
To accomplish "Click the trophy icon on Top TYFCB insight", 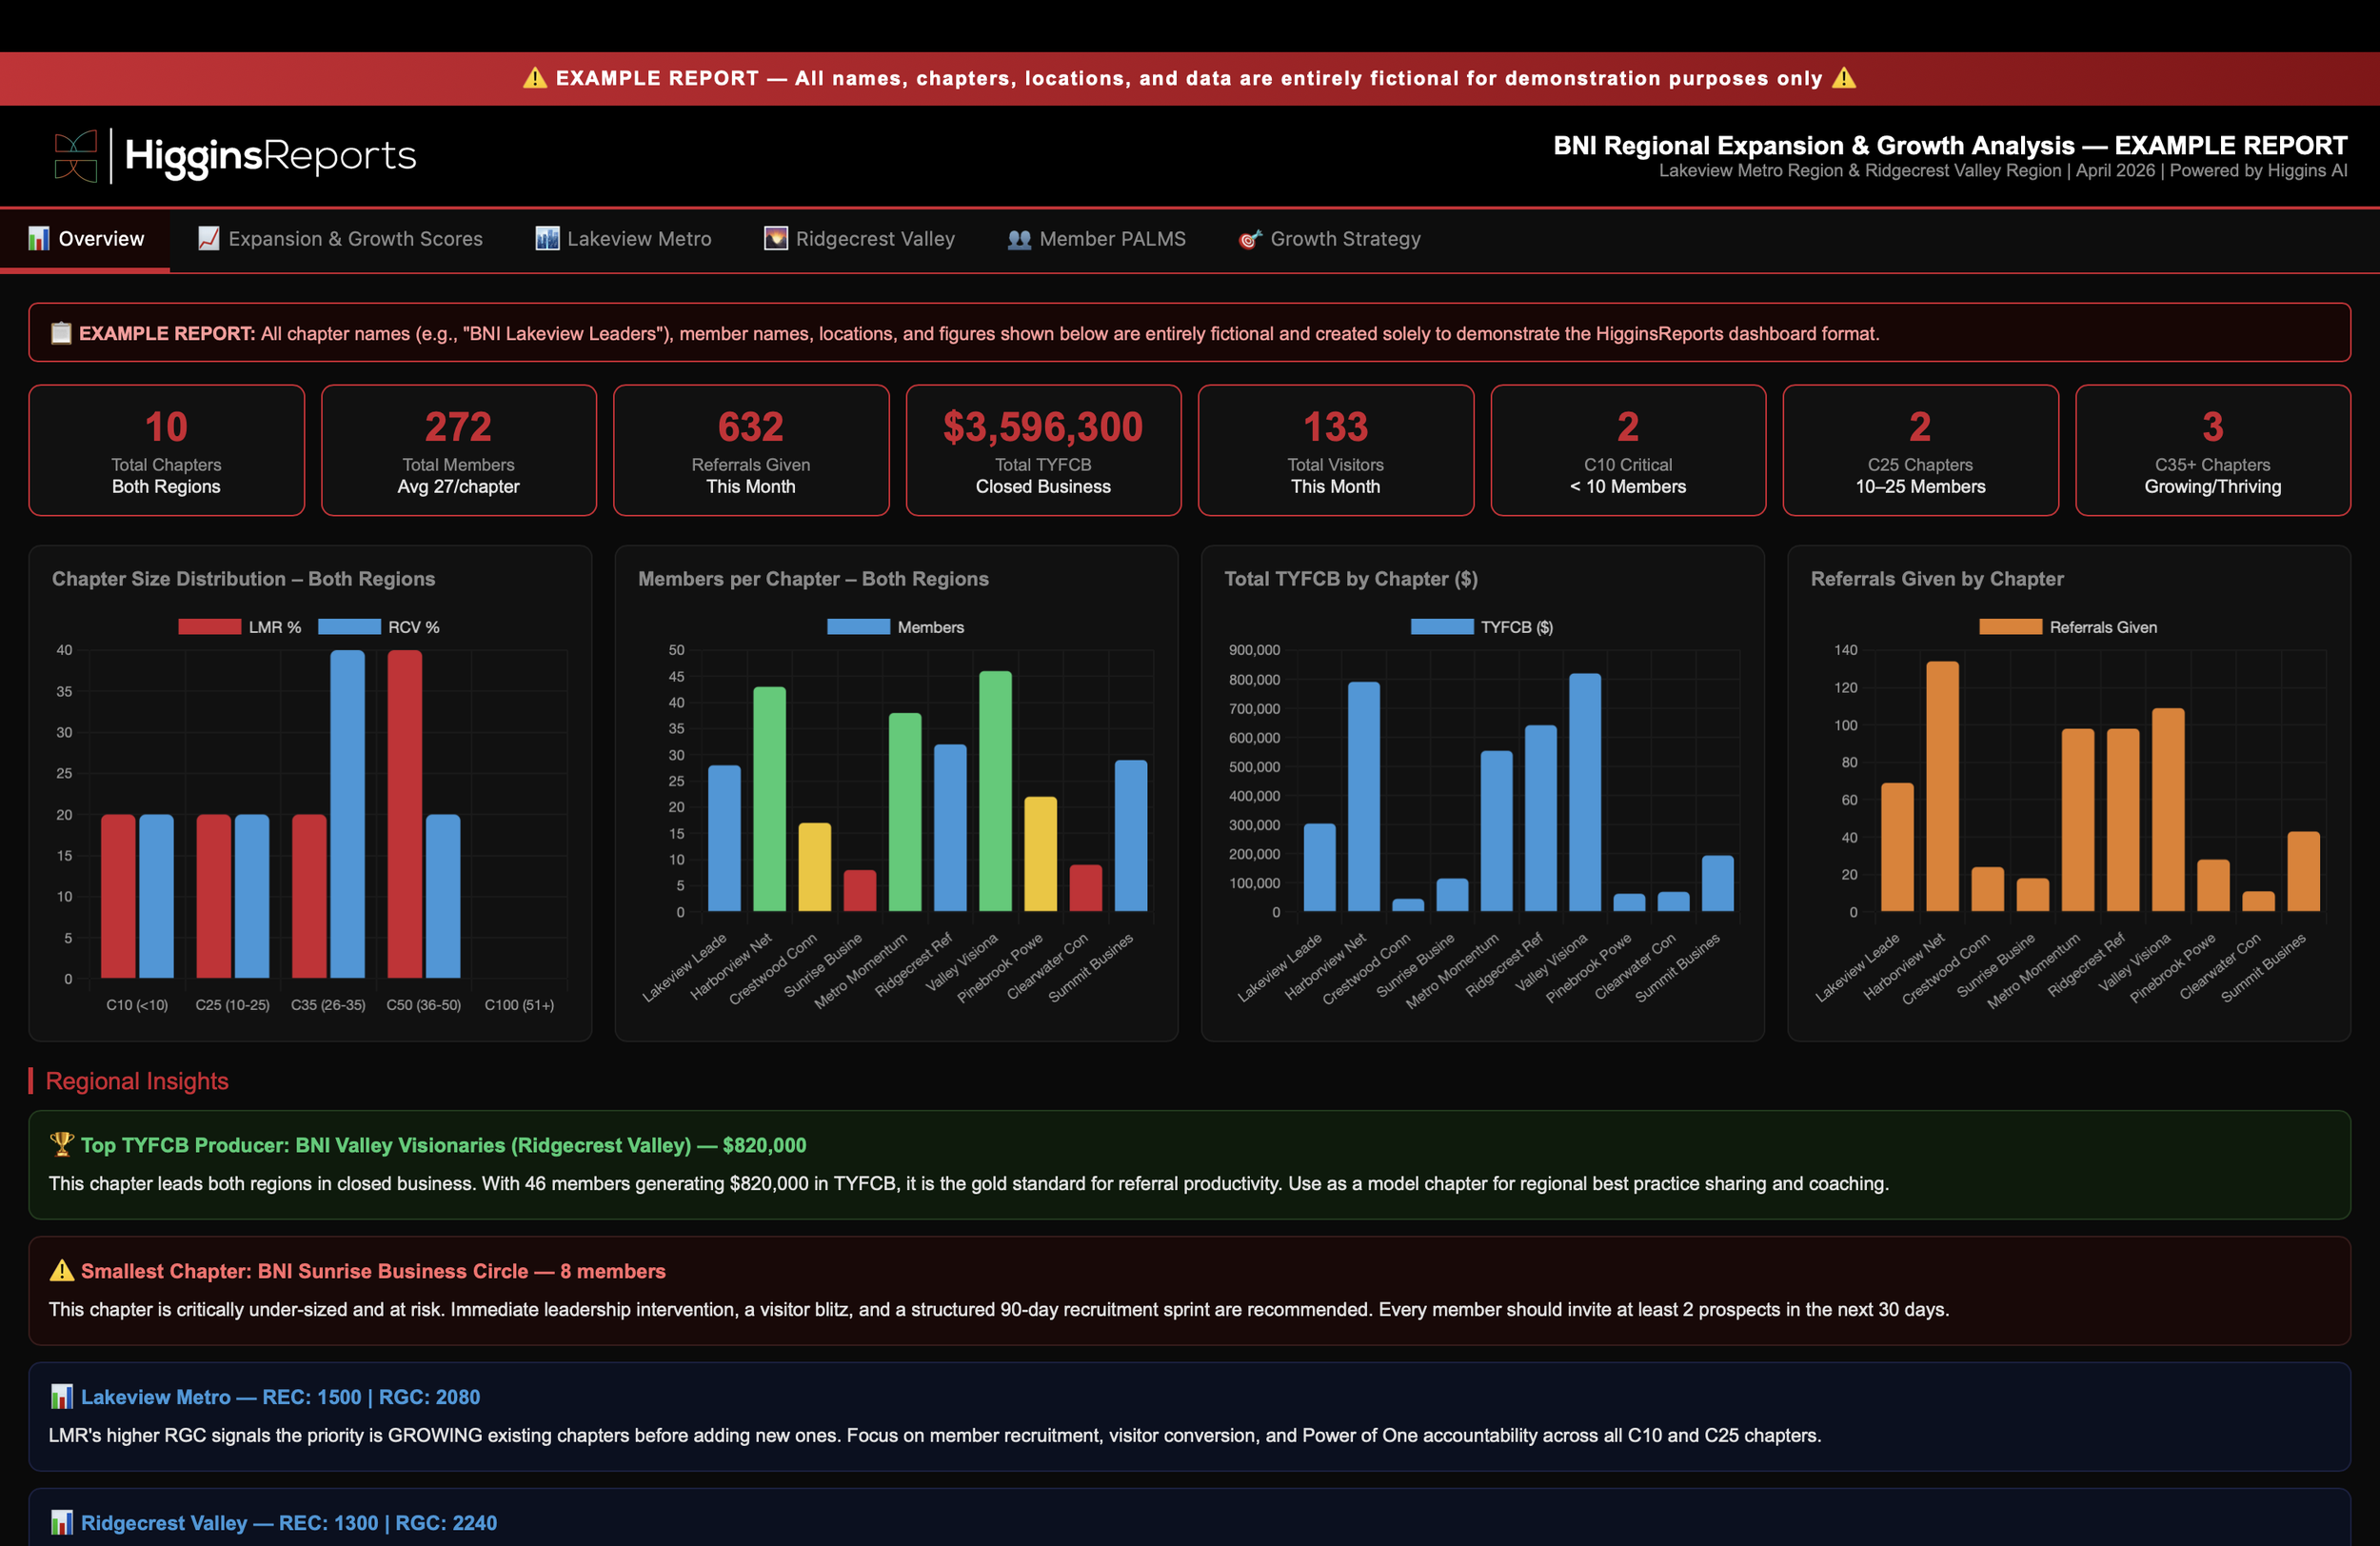I will 62,1143.
